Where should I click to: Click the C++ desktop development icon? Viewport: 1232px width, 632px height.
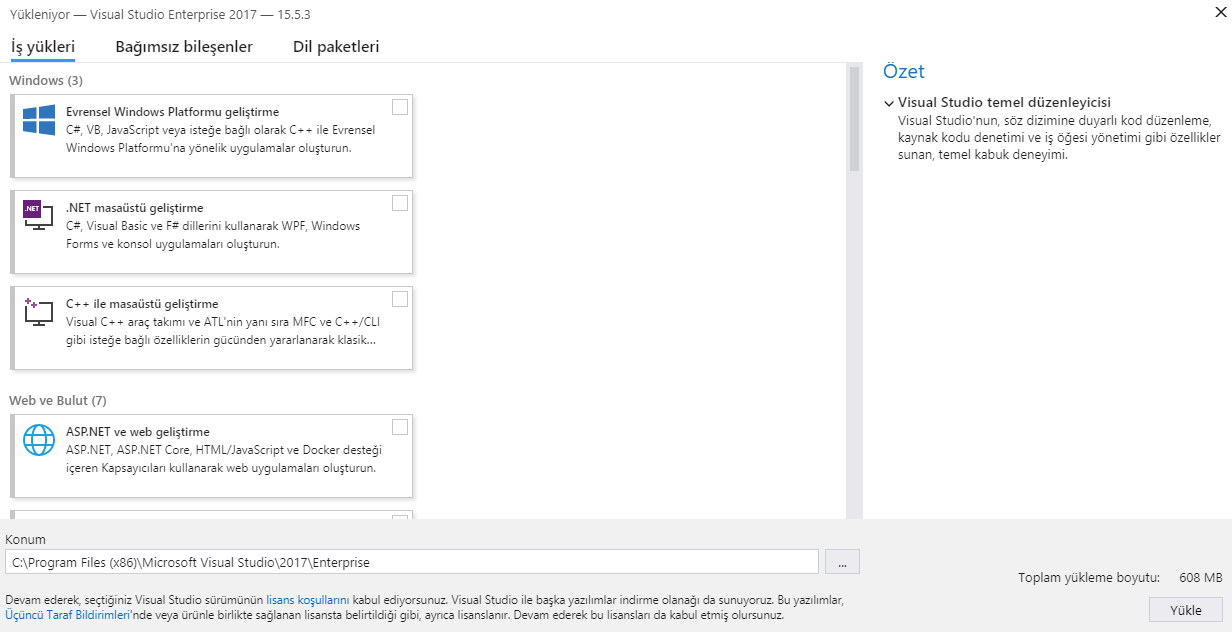coord(38,311)
